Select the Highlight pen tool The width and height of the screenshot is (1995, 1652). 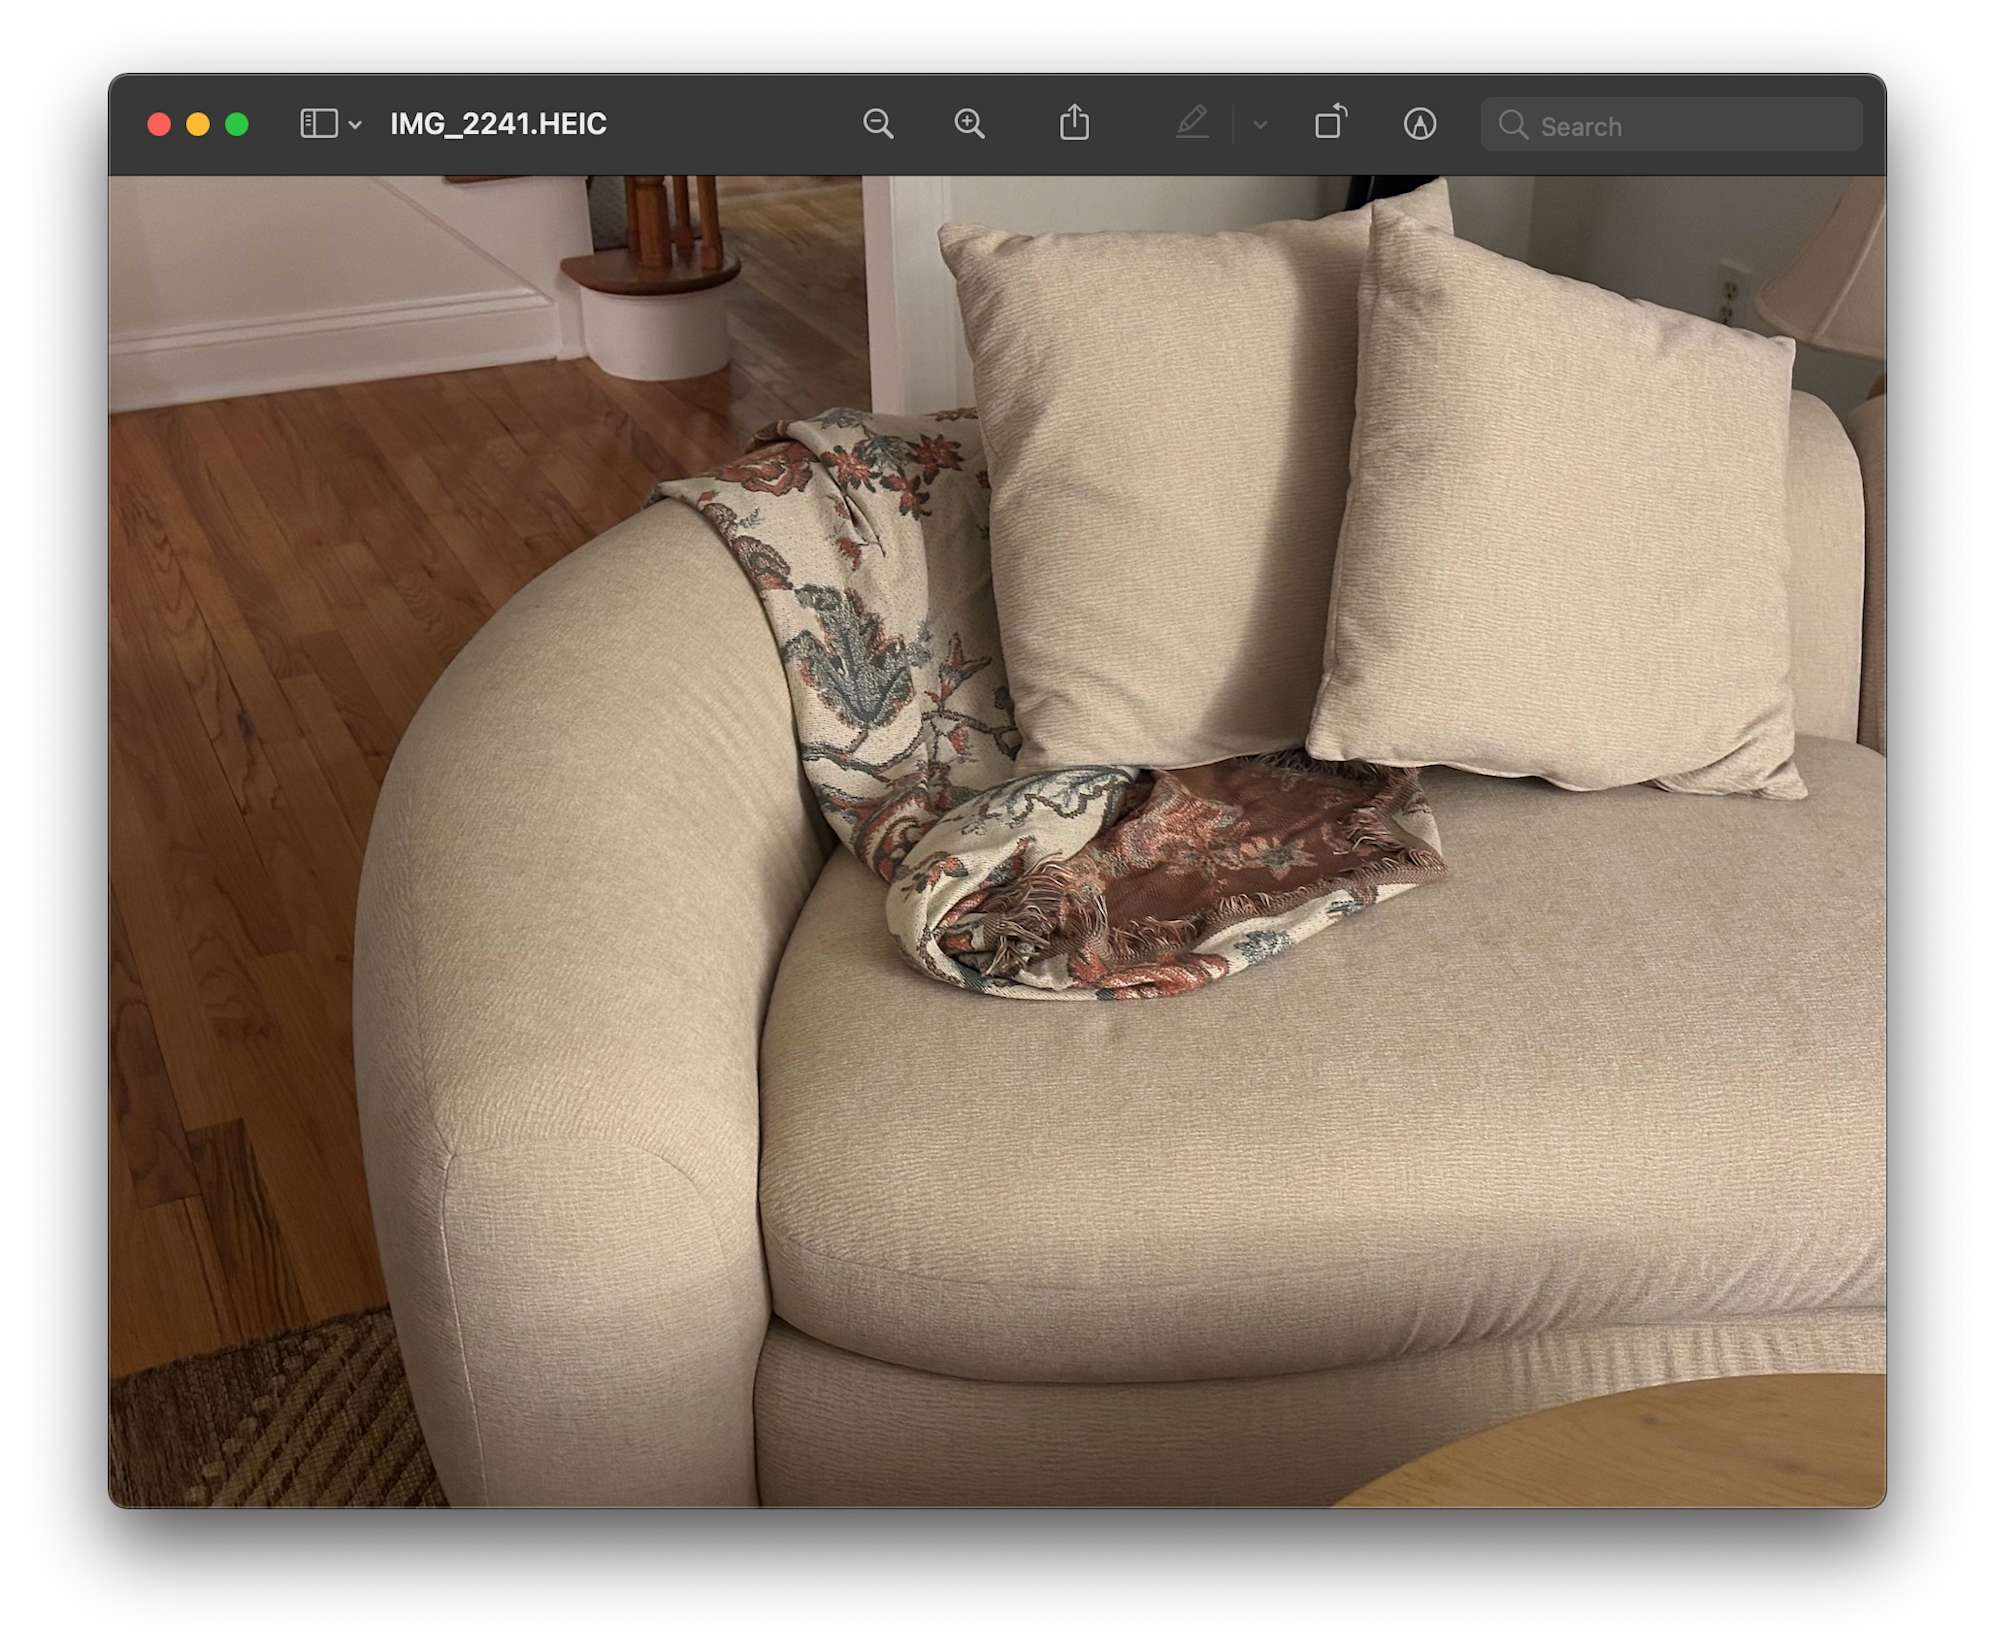coord(1192,123)
